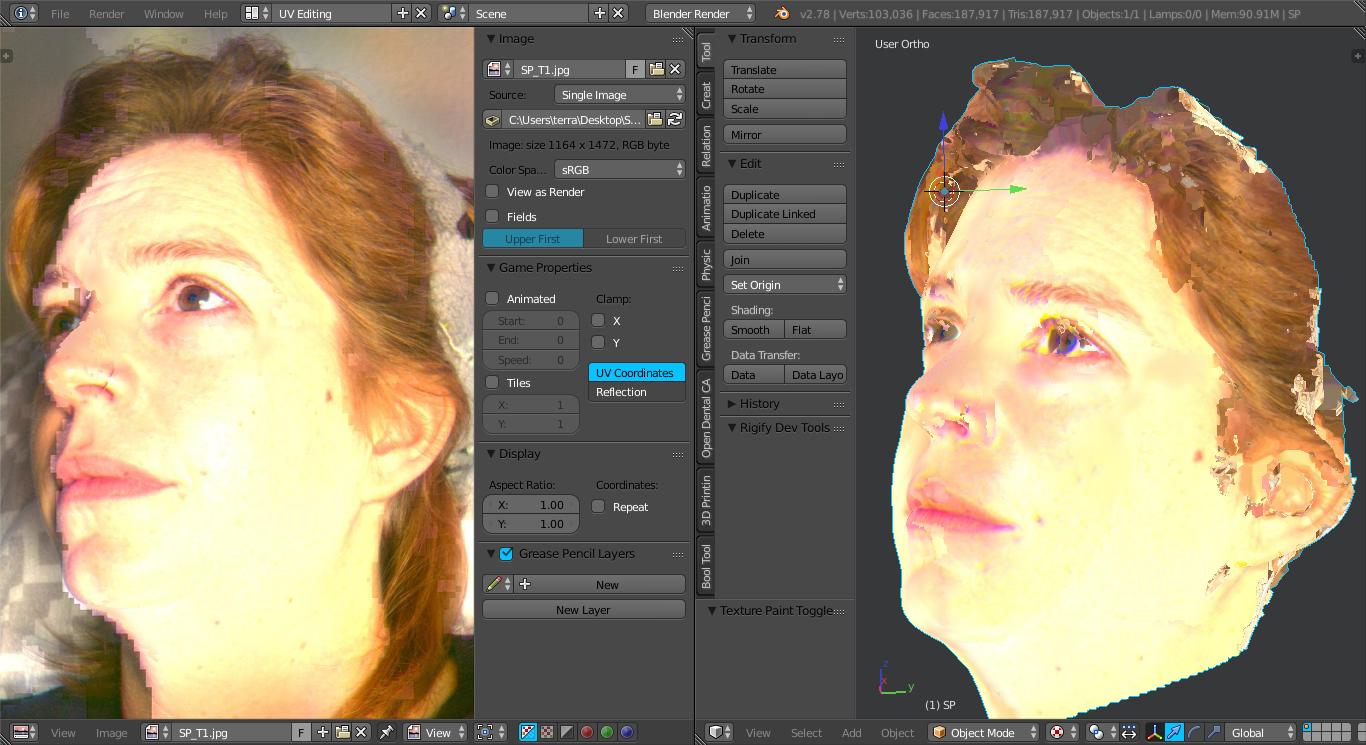Click the Translate button
Screen dimensions: 1366x745
point(785,69)
